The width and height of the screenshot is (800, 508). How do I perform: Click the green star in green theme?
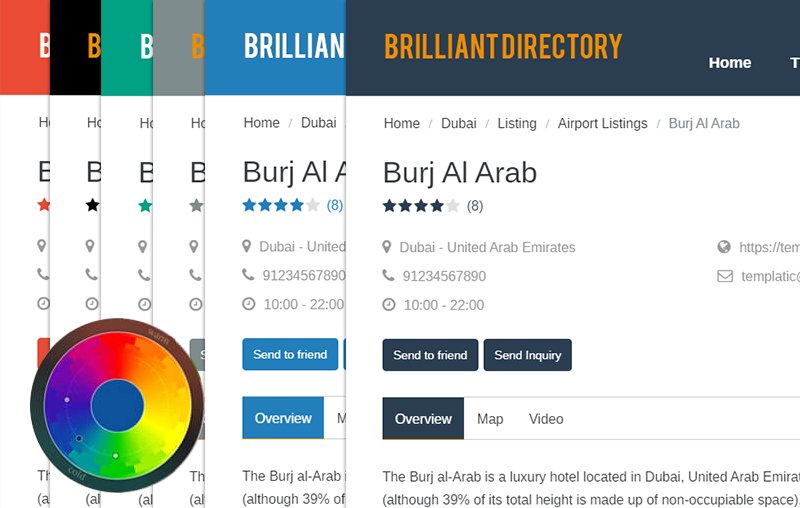coord(145,206)
